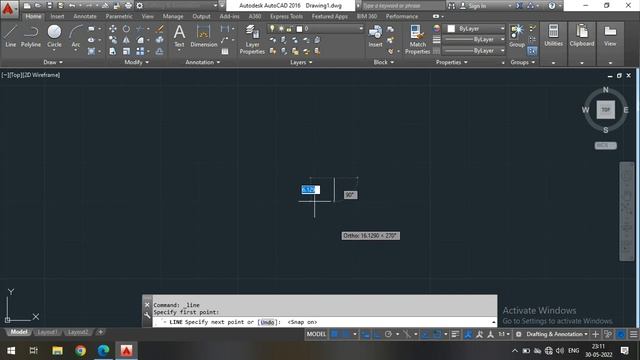Expand the Draw panel
The width and height of the screenshot is (640, 360).
pos(53,62)
